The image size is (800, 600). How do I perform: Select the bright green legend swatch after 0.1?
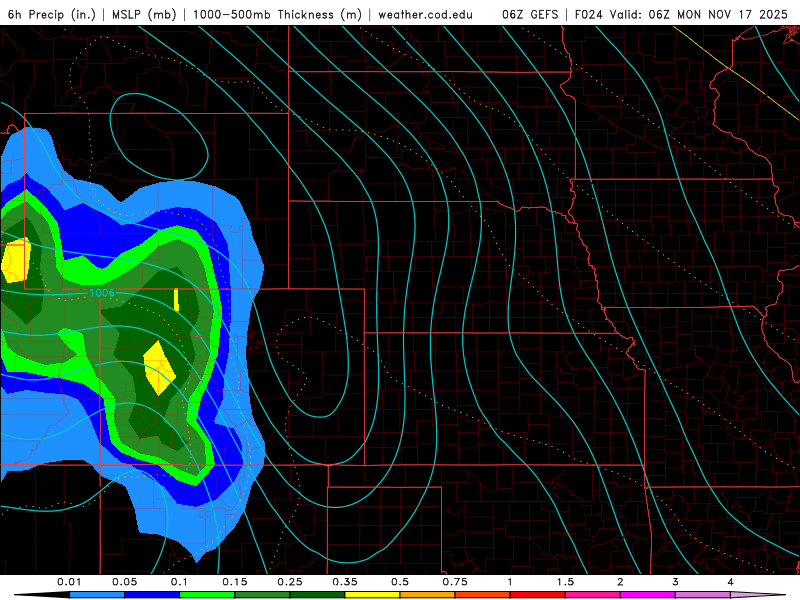pos(207,595)
